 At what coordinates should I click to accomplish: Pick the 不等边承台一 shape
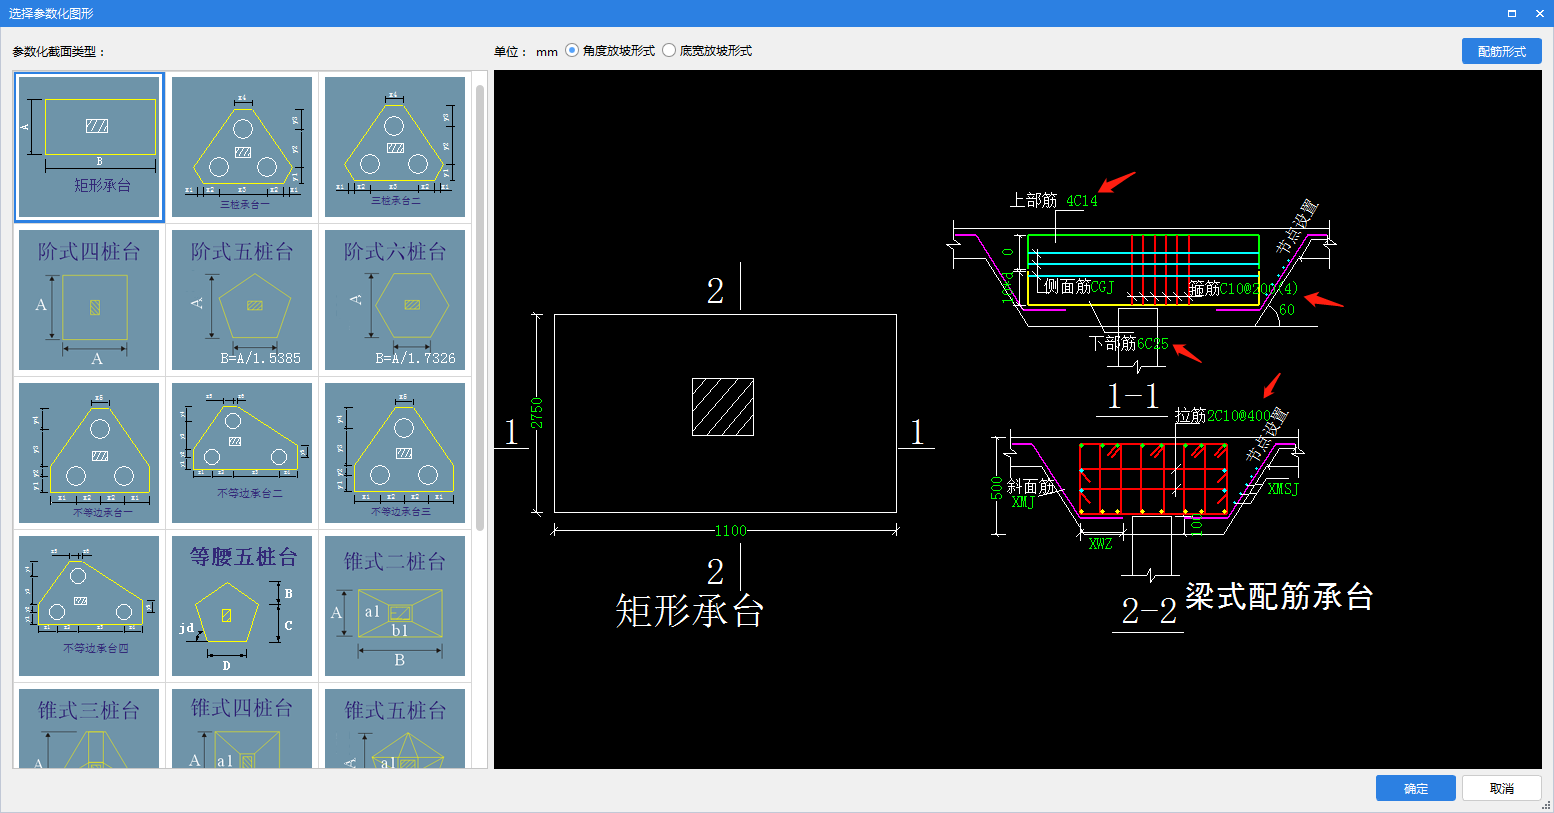(x=89, y=453)
